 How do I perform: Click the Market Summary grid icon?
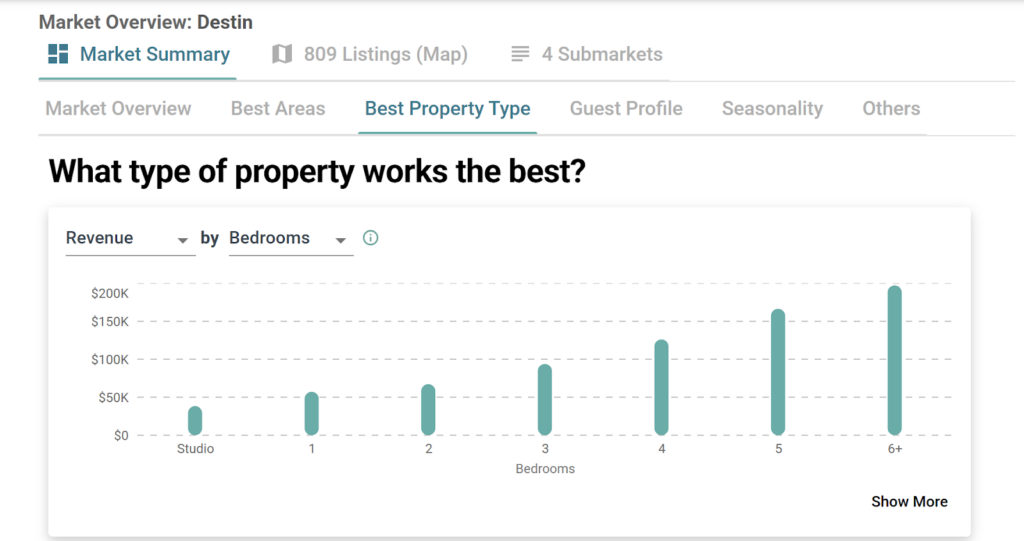point(58,54)
